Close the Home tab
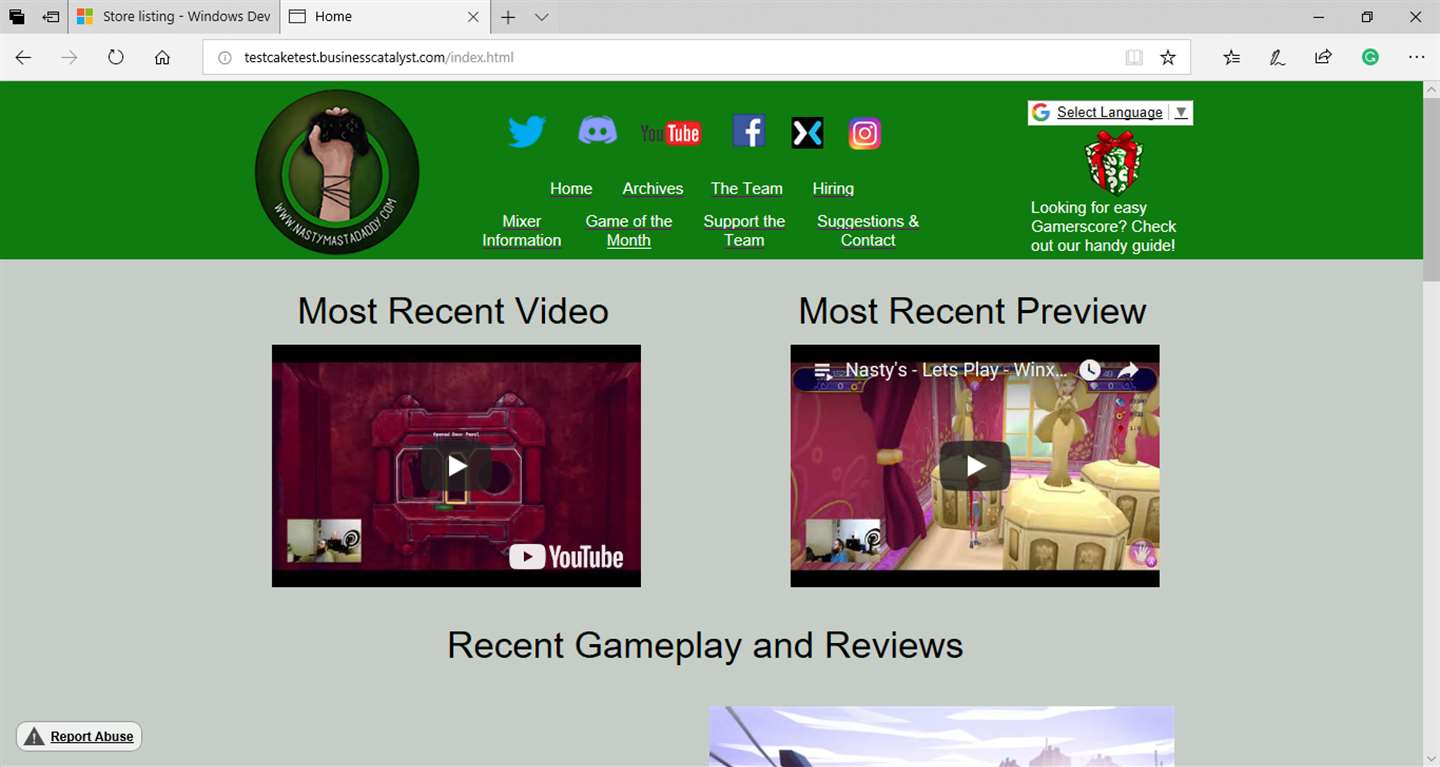 [x=473, y=17]
